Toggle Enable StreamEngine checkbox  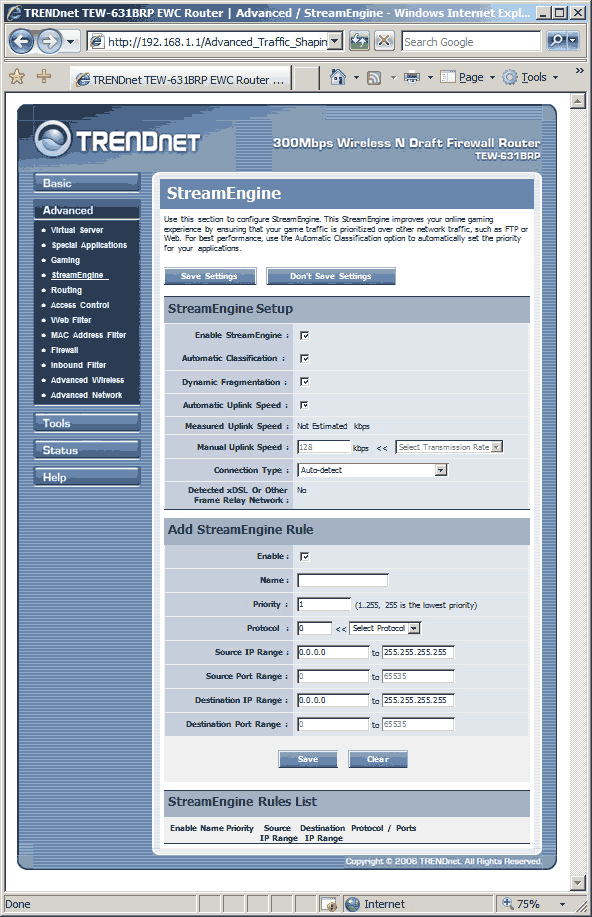pos(304,336)
